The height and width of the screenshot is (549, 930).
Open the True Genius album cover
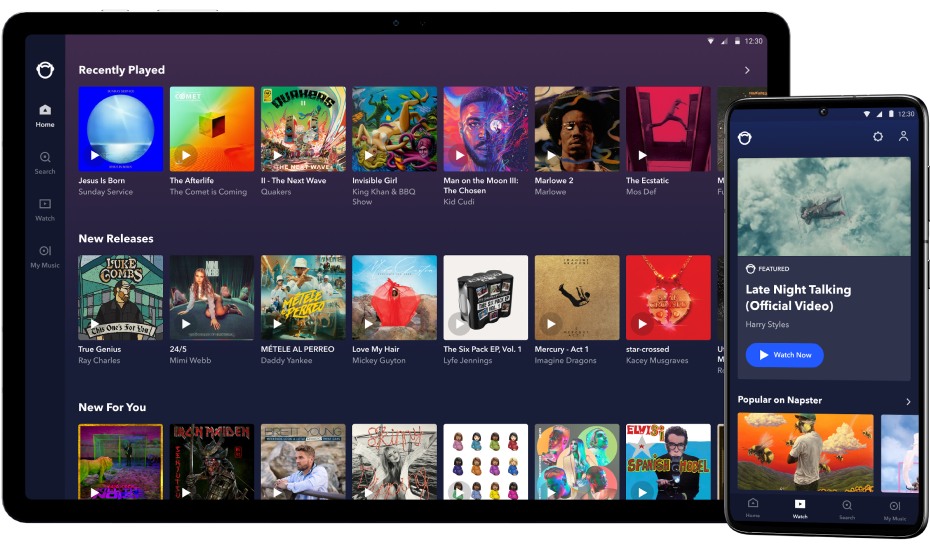(x=120, y=298)
